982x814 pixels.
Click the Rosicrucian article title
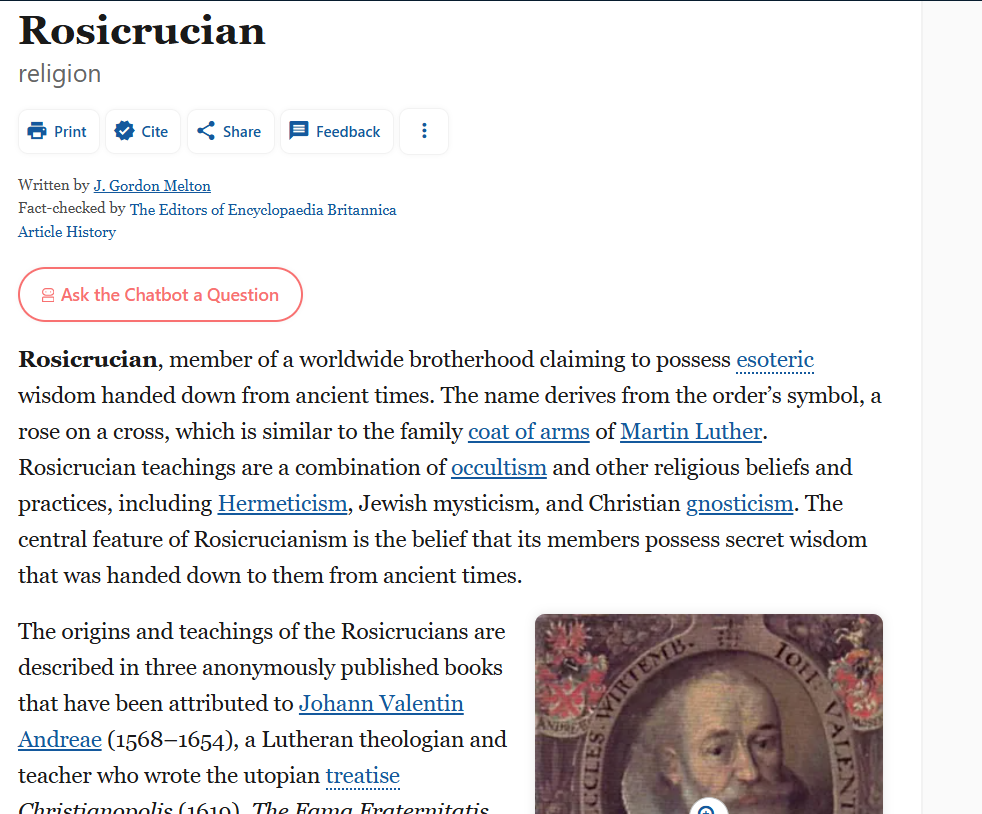[x=142, y=31]
